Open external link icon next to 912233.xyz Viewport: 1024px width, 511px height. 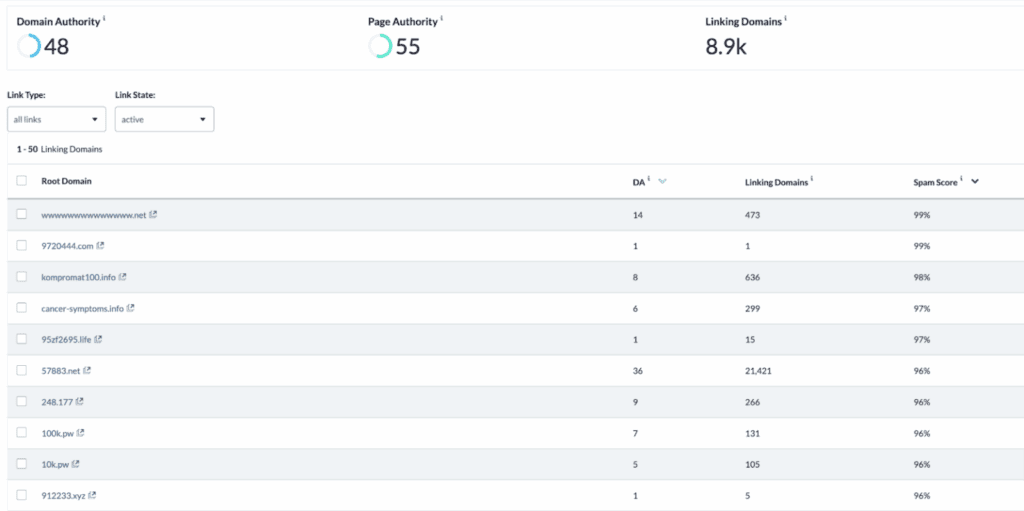(93, 495)
